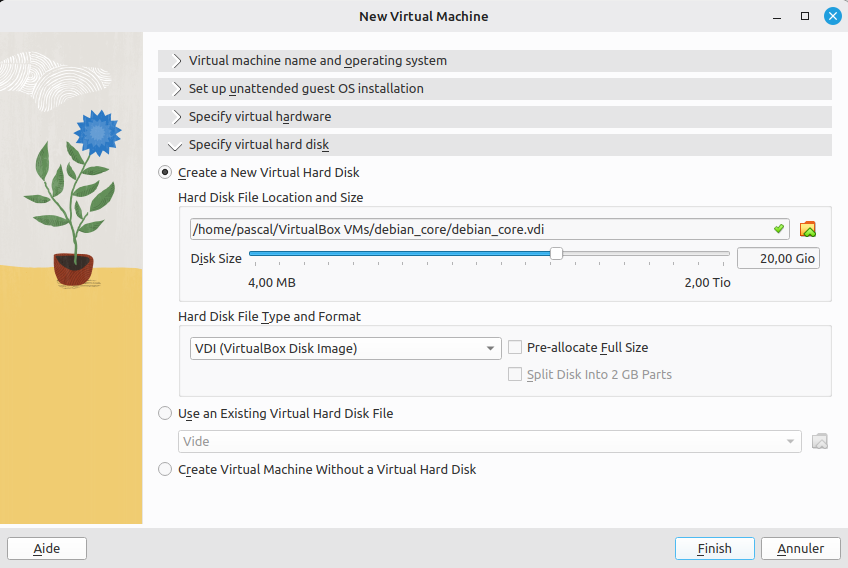The height and width of the screenshot is (568, 848).
Task: Click the disabled existing disk file browse icon
Action: tap(820, 441)
